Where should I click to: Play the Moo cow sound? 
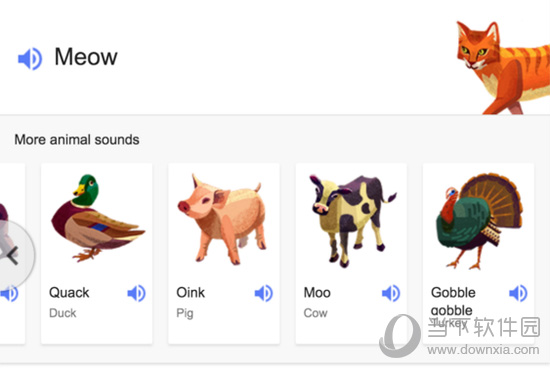[x=391, y=293]
